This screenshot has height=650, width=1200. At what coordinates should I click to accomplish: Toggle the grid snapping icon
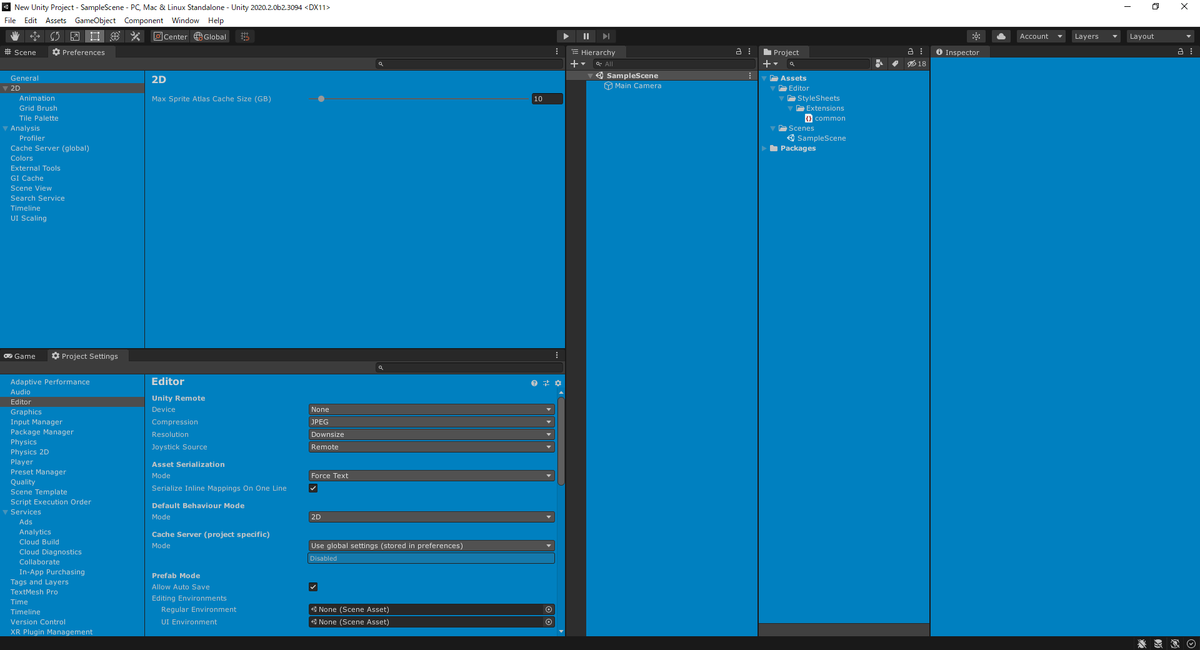click(245, 36)
